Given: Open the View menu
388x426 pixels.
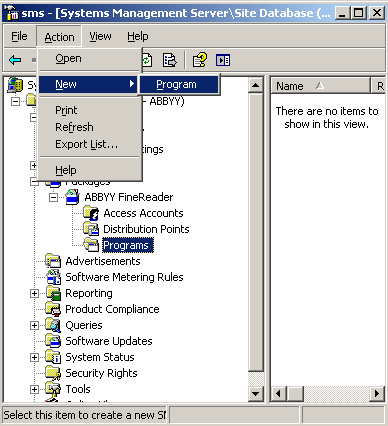Looking at the screenshot, I should pyautogui.click(x=100, y=36).
